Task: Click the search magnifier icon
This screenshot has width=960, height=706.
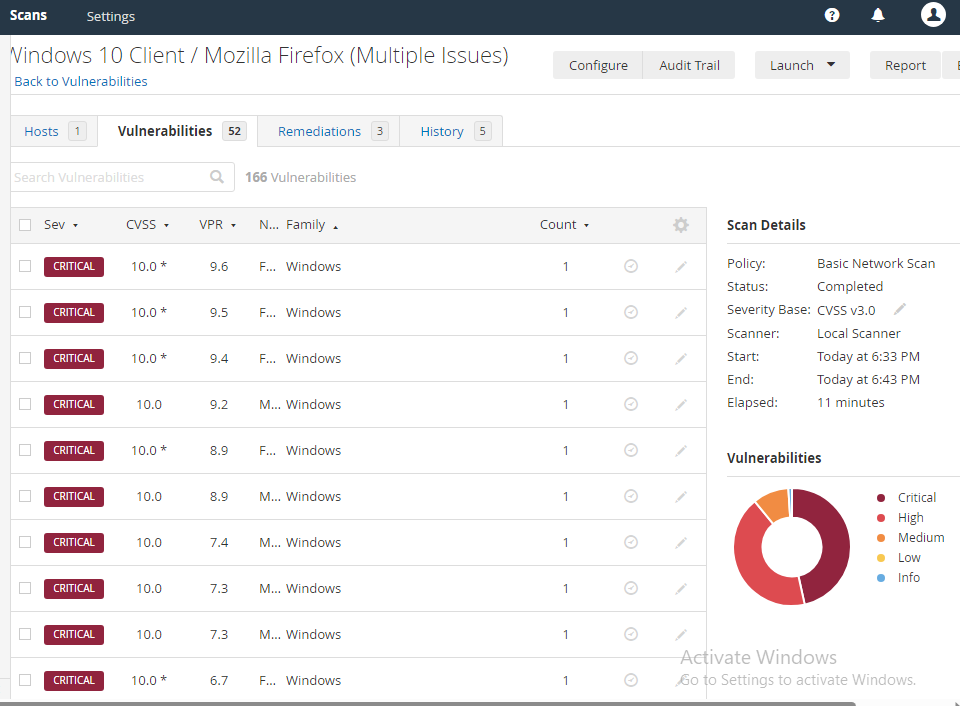Action: click(x=217, y=177)
